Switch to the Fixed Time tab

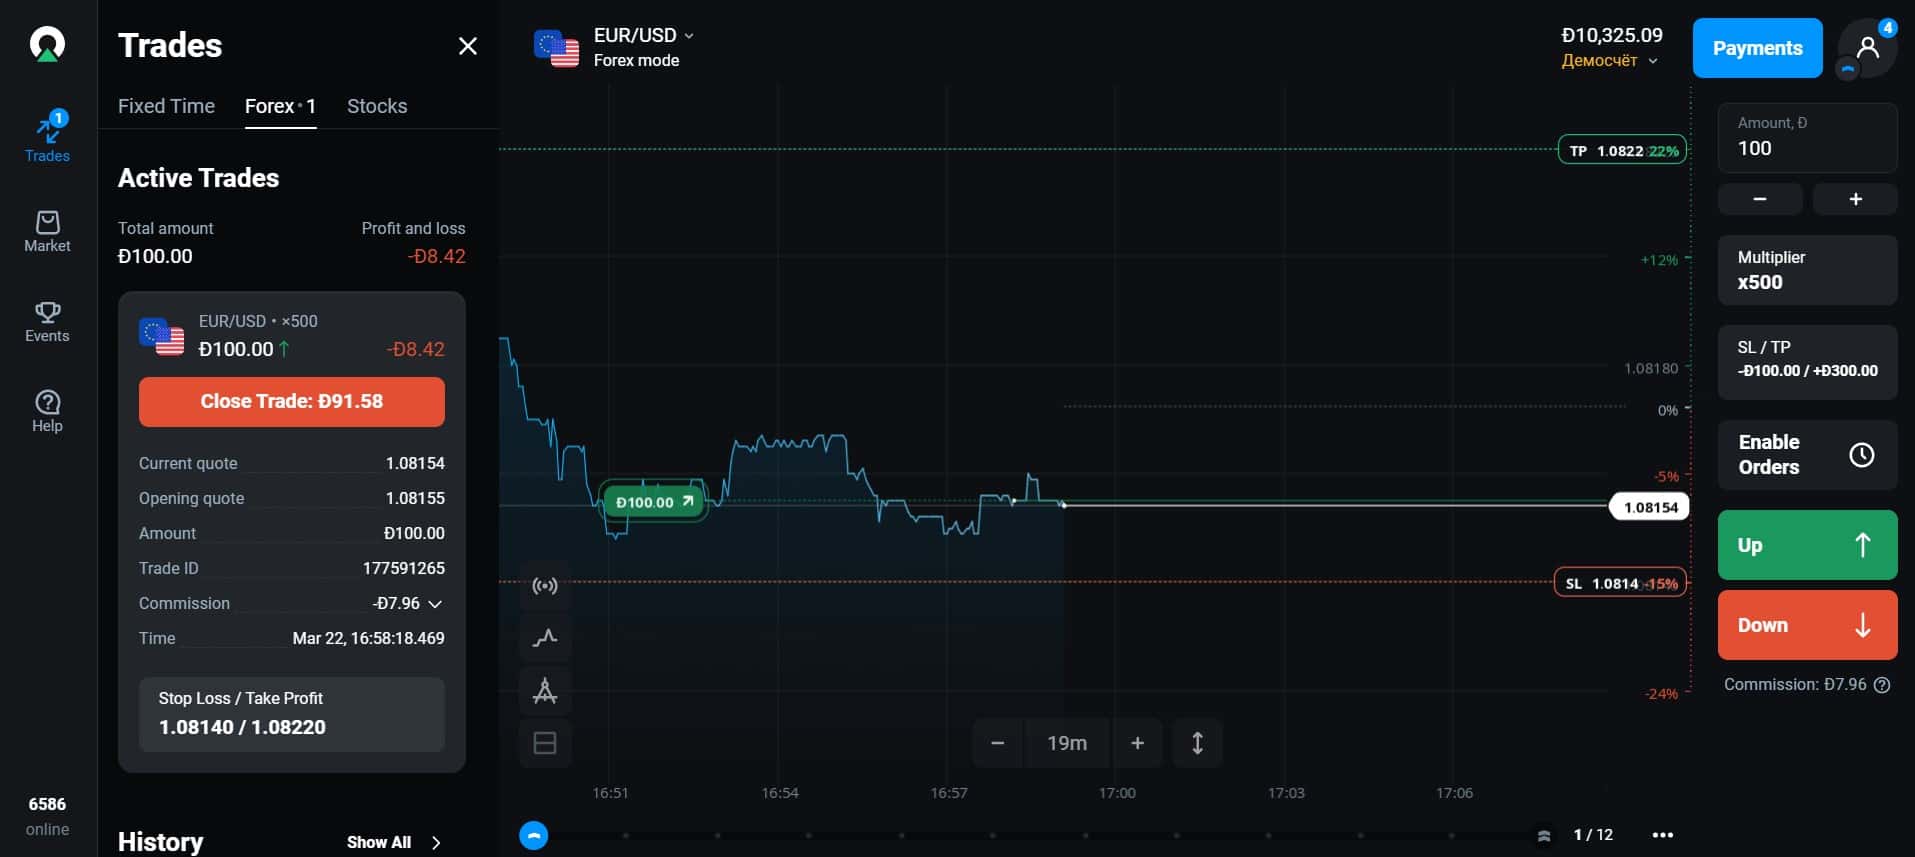pos(166,106)
